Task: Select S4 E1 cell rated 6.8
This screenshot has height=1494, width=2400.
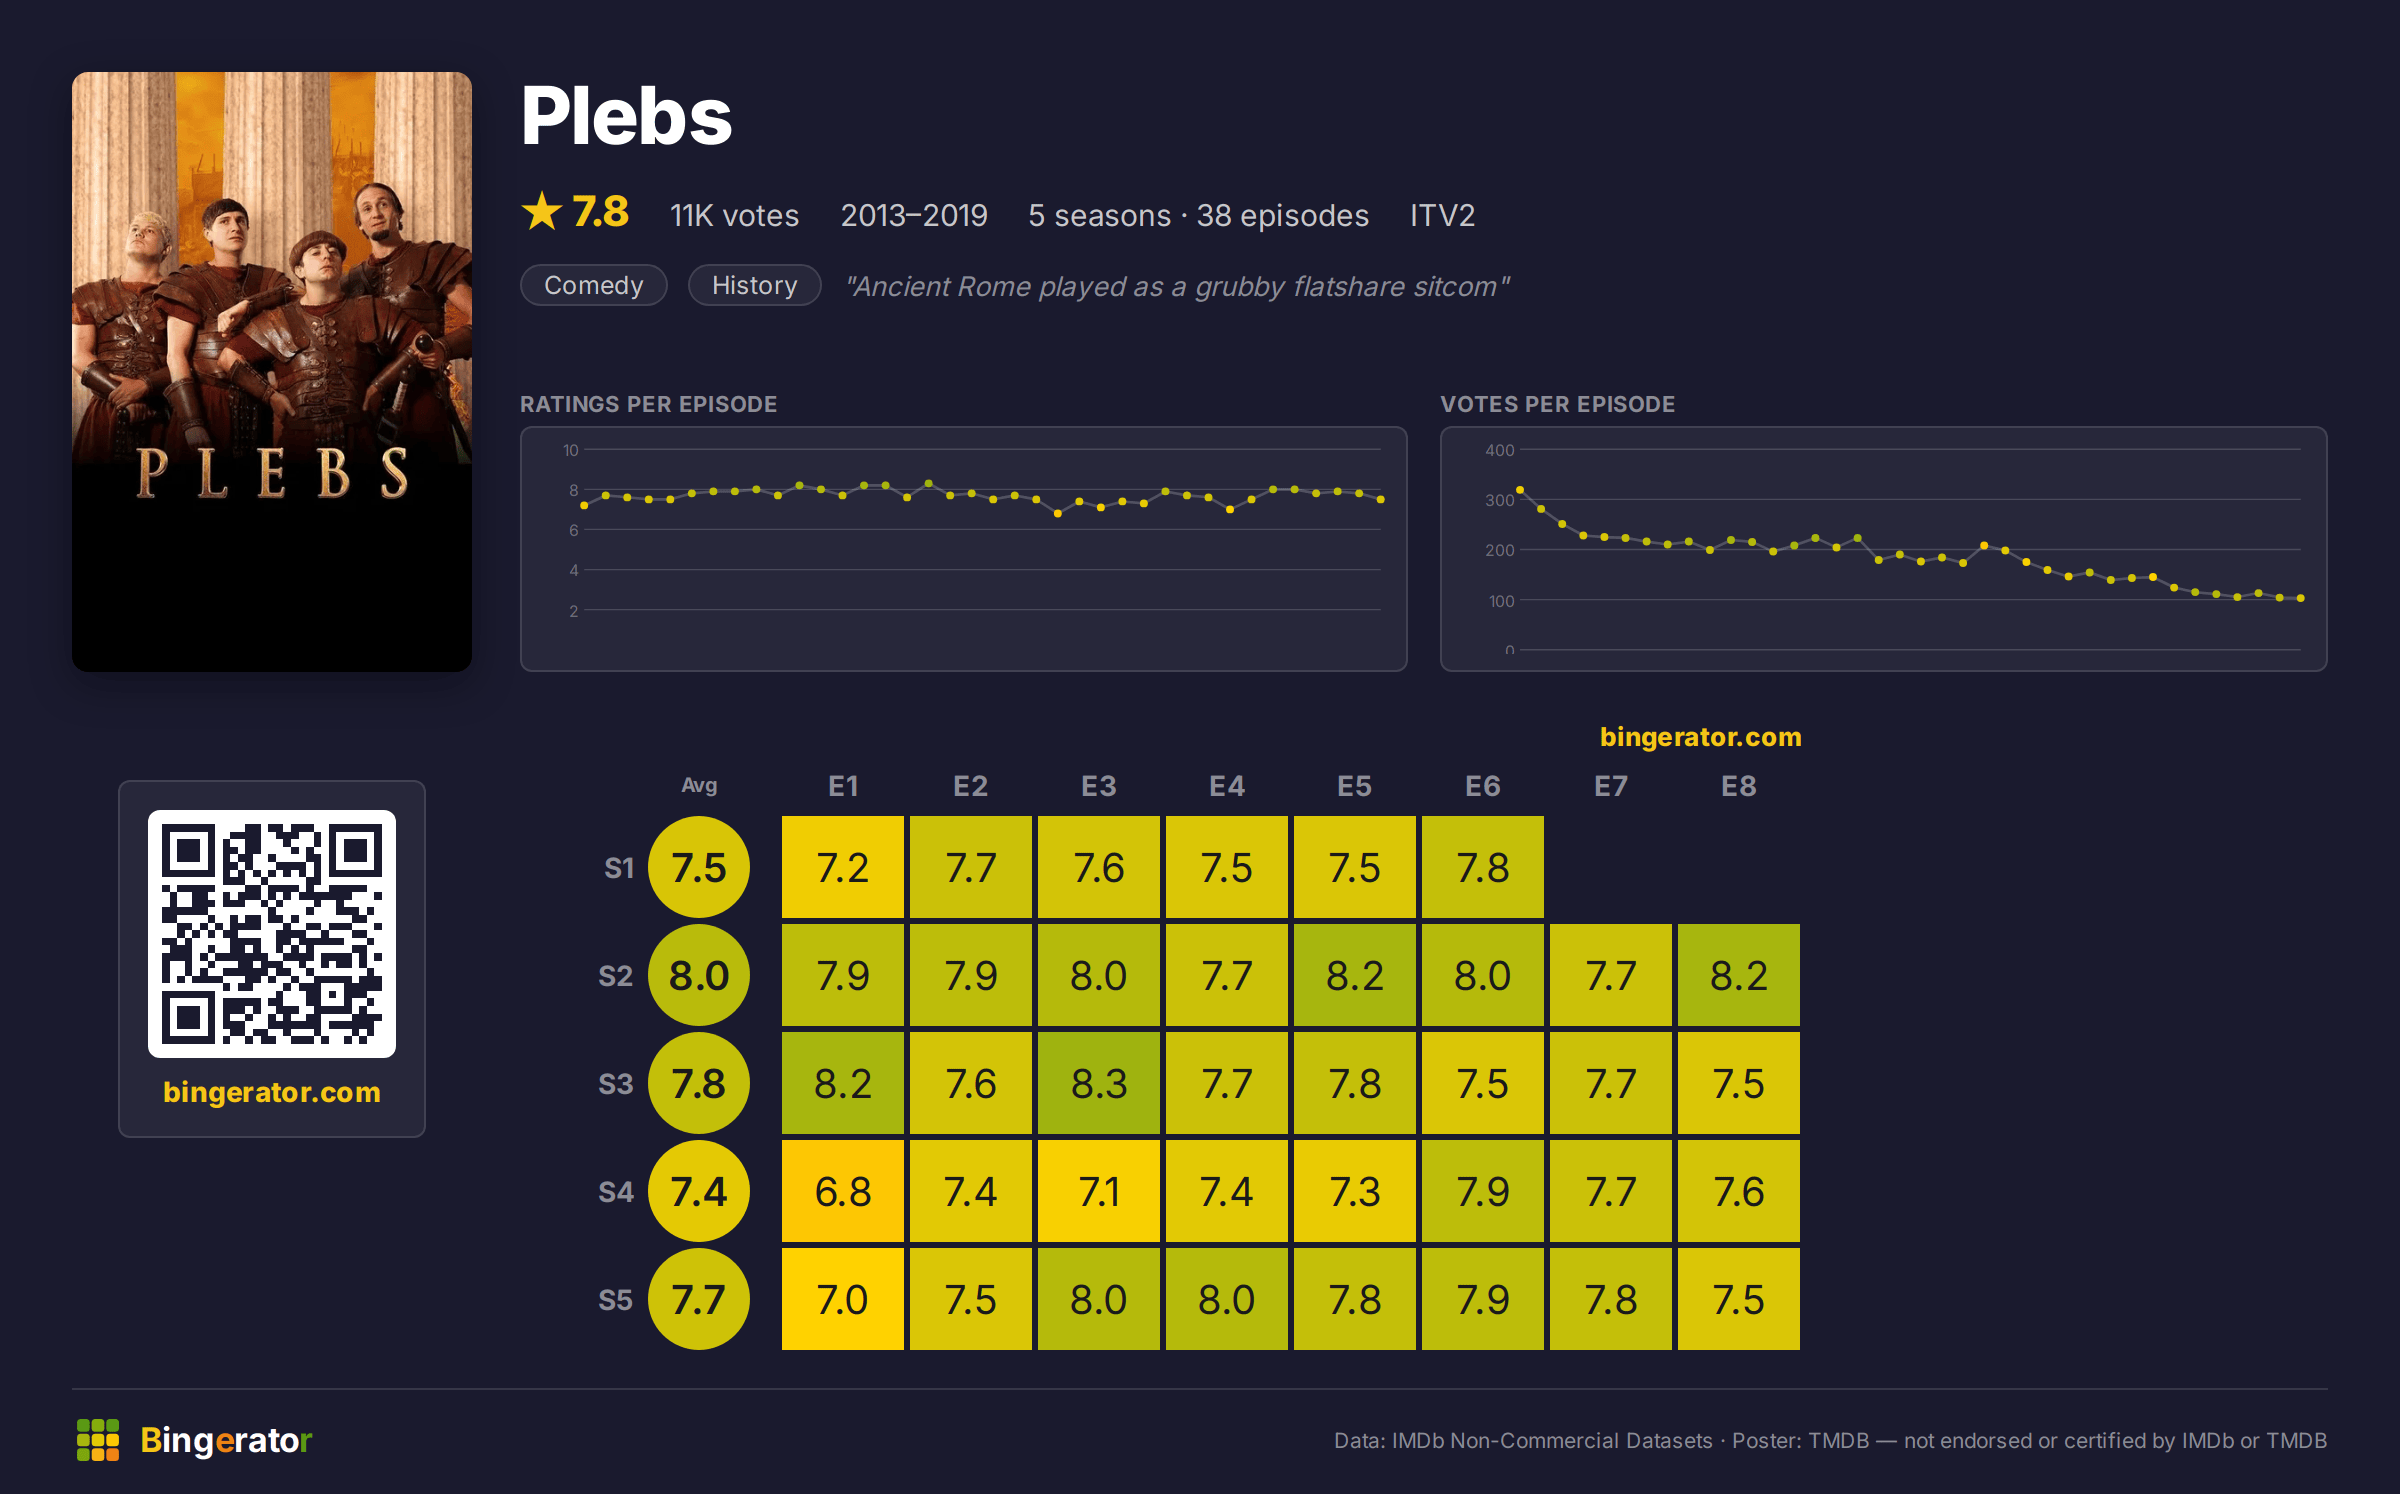Action: [843, 1191]
